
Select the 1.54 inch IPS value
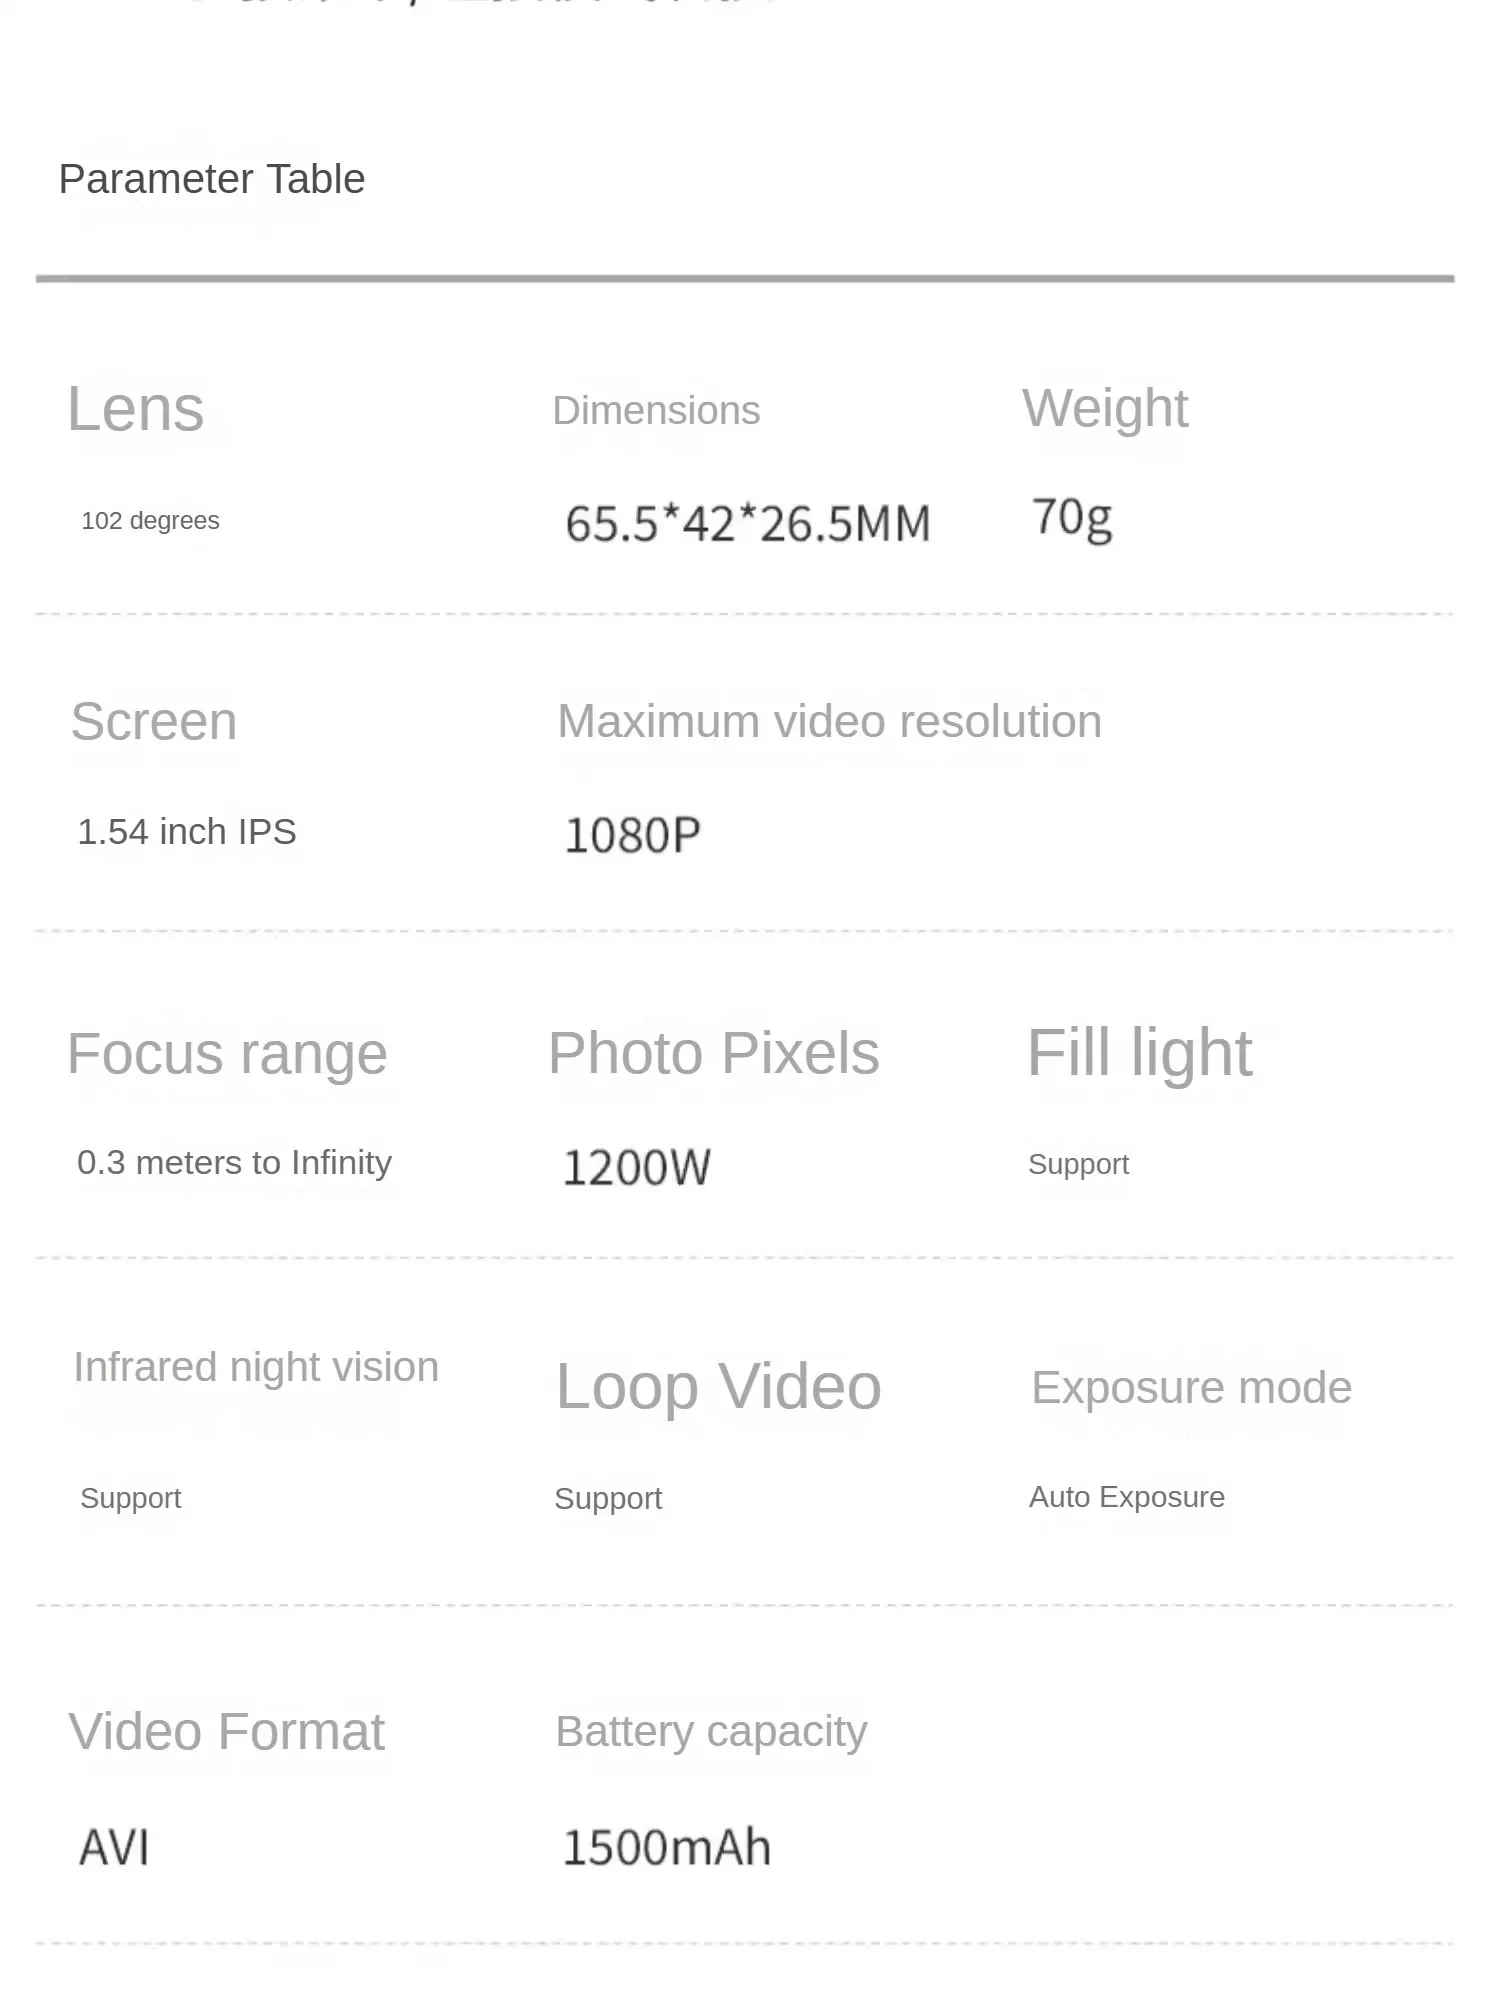(187, 832)
